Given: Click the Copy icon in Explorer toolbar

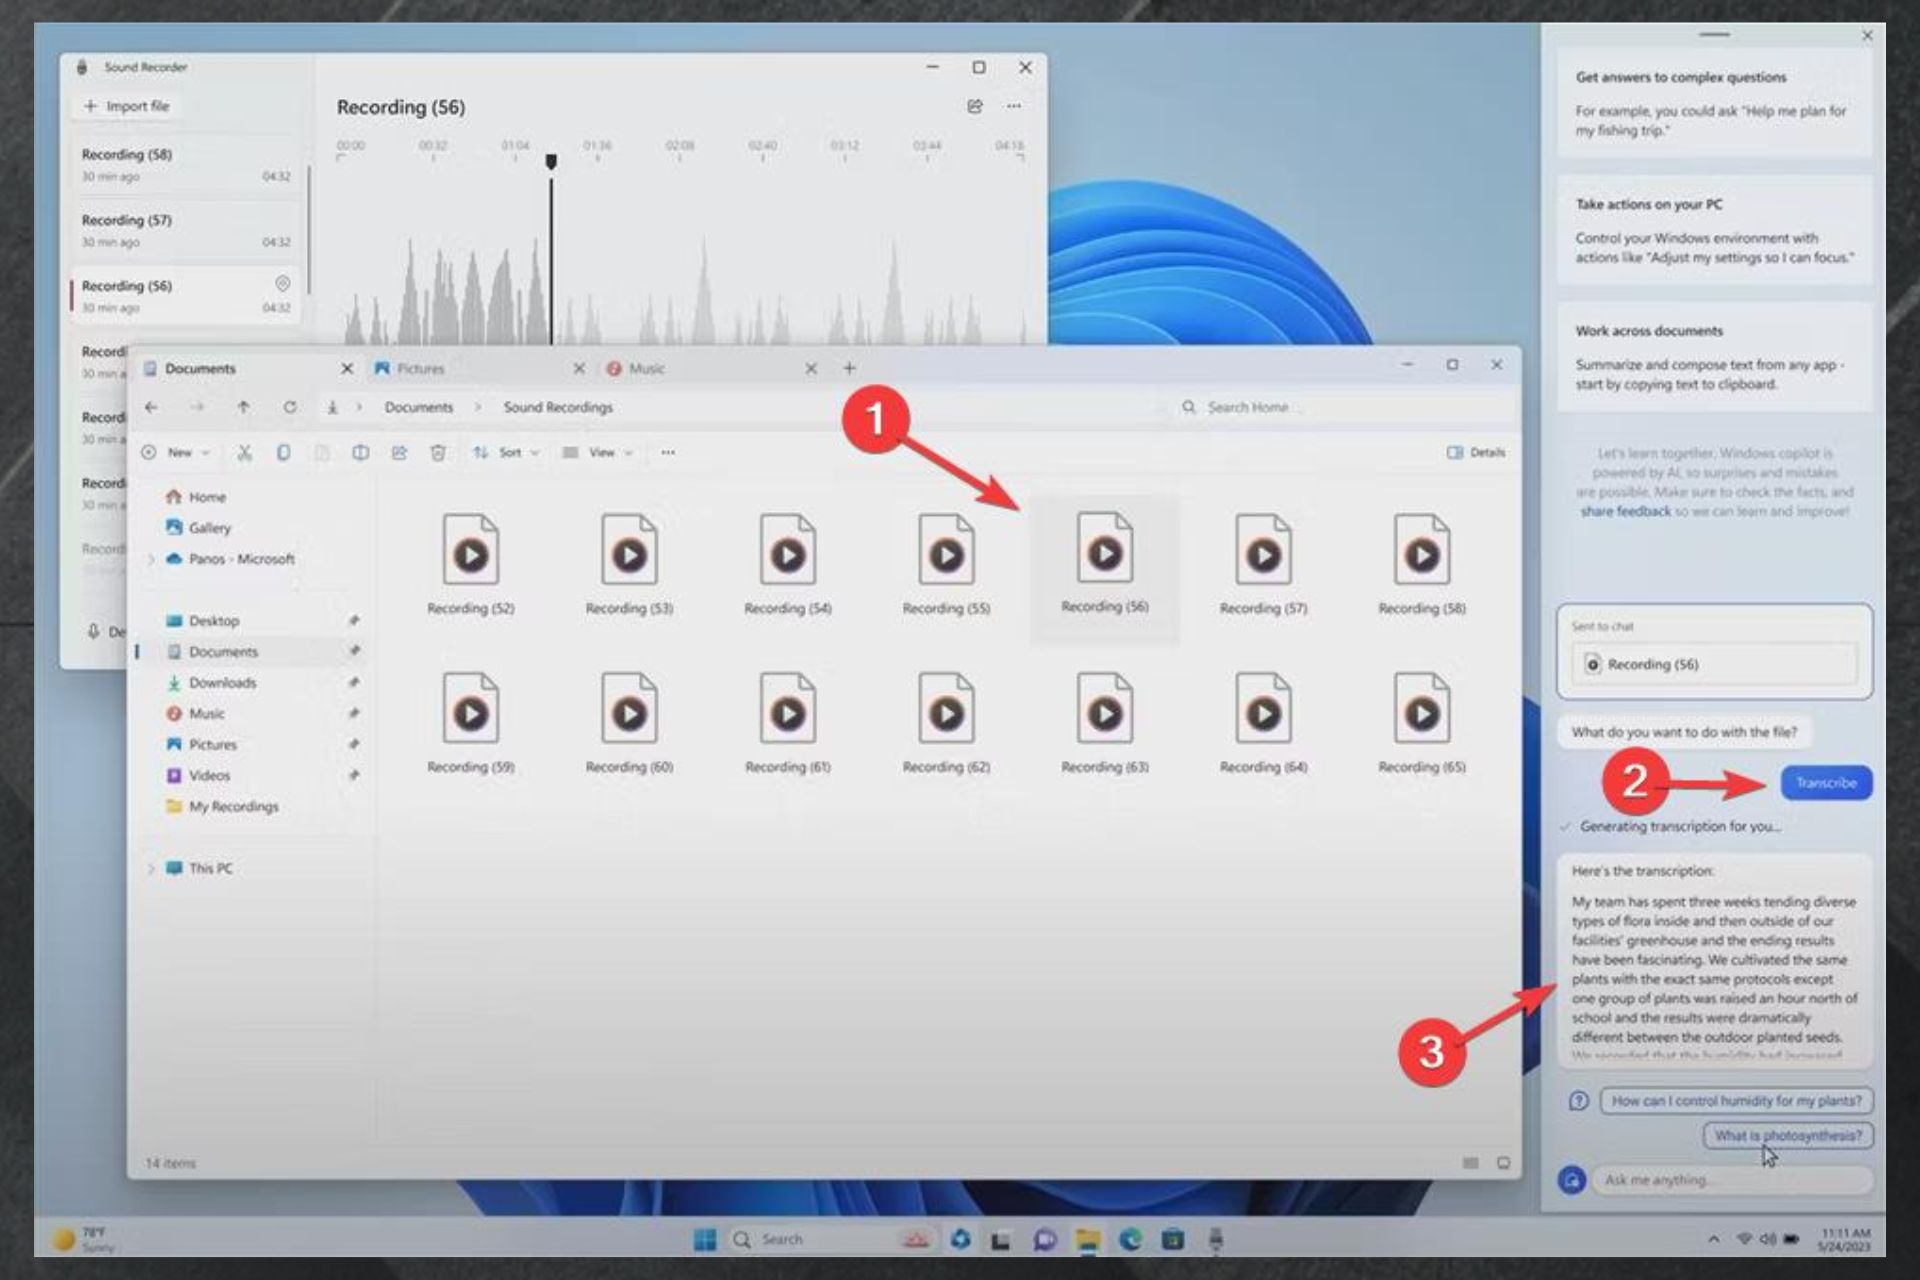Looking at the screenshot, I should pyautogui.click(x=284, y=453).
